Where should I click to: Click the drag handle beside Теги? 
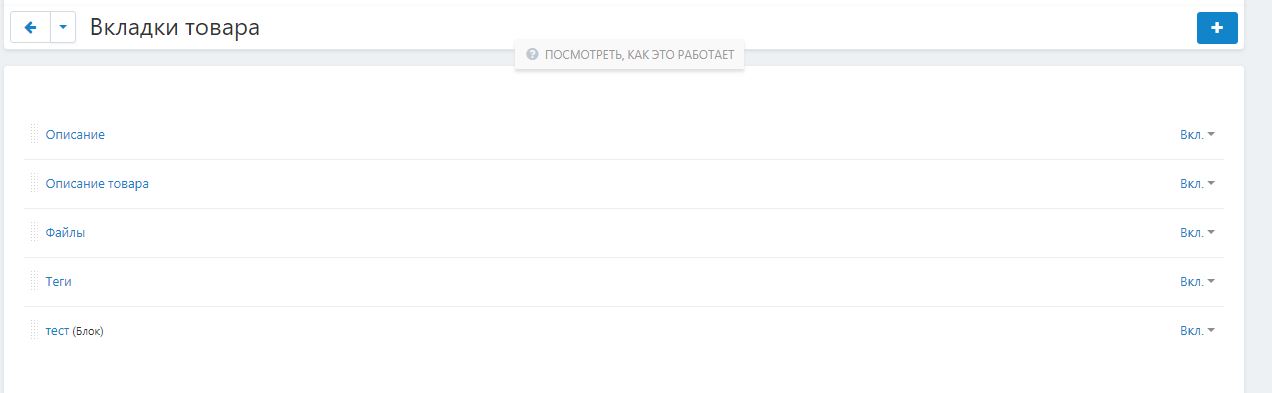click(34, 281)
